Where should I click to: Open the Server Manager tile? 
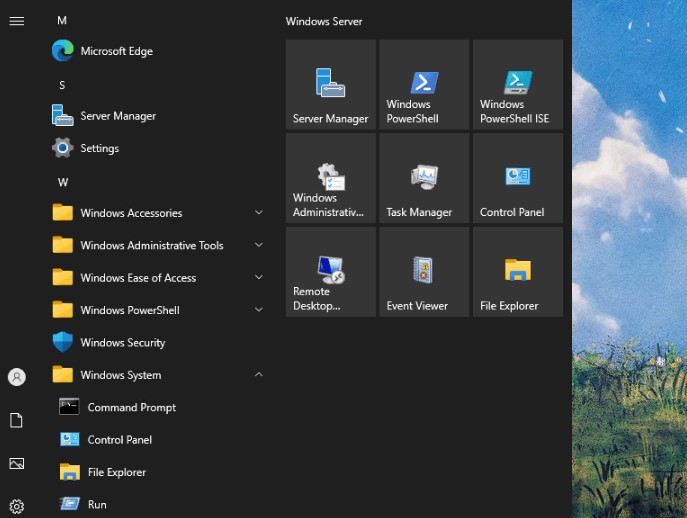coord(330,85)
